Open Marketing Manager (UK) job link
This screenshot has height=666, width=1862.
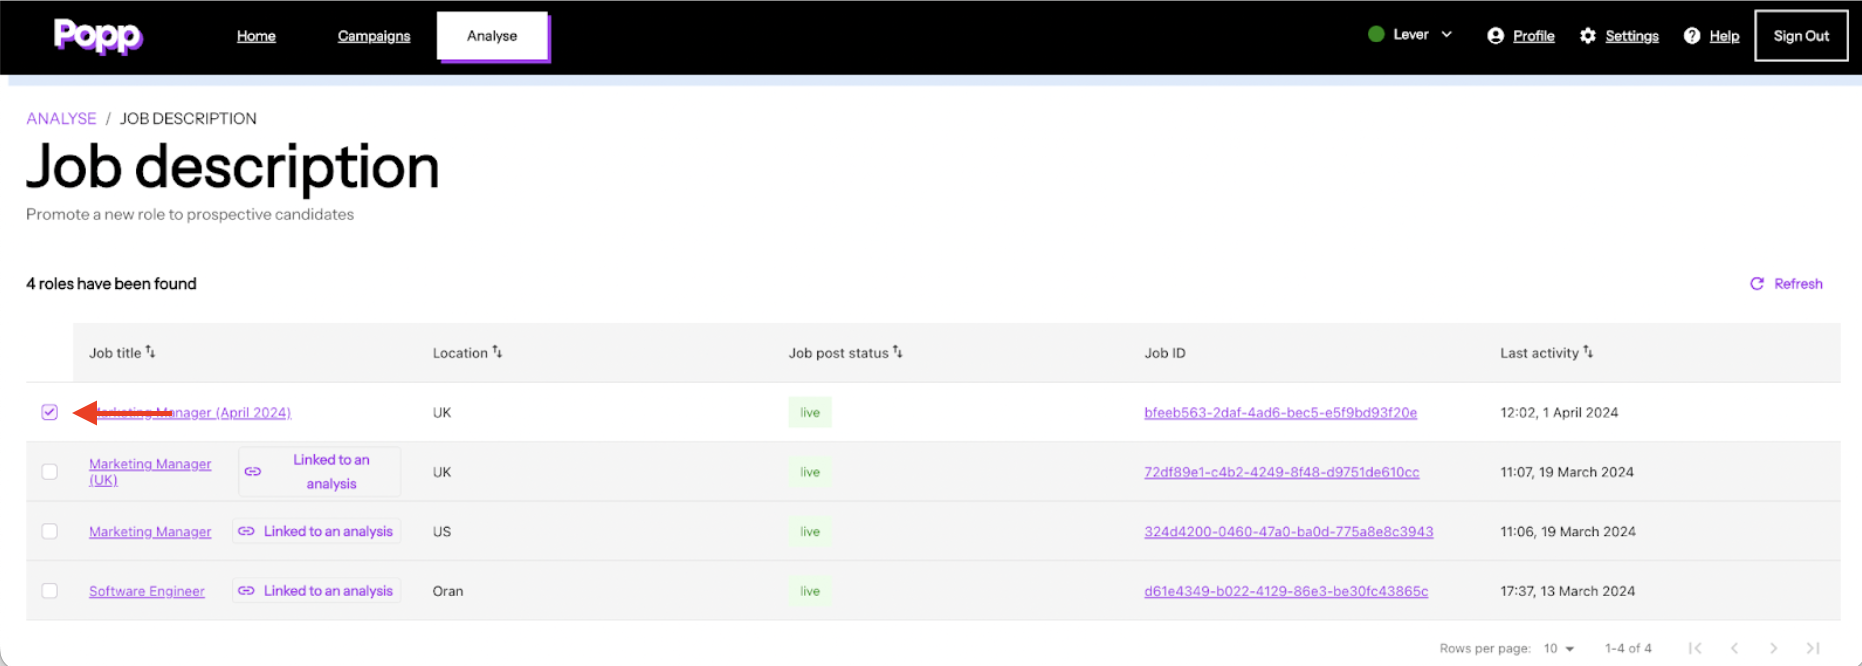click(x=150, y=472)
